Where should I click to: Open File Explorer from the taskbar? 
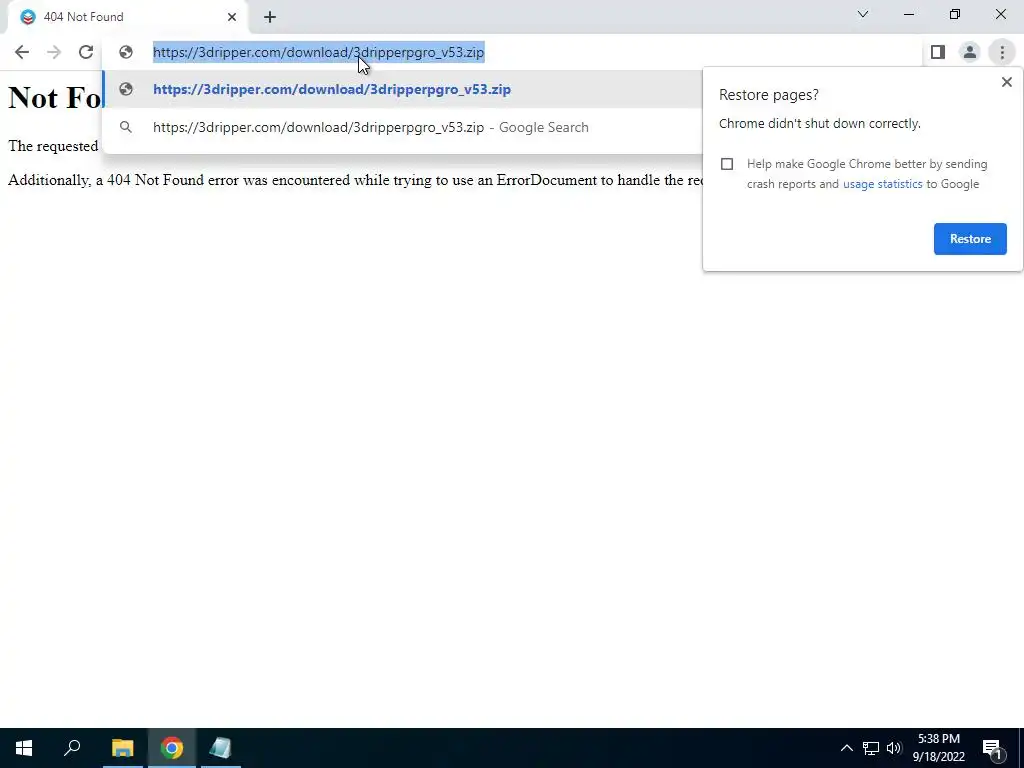[122, 748]
